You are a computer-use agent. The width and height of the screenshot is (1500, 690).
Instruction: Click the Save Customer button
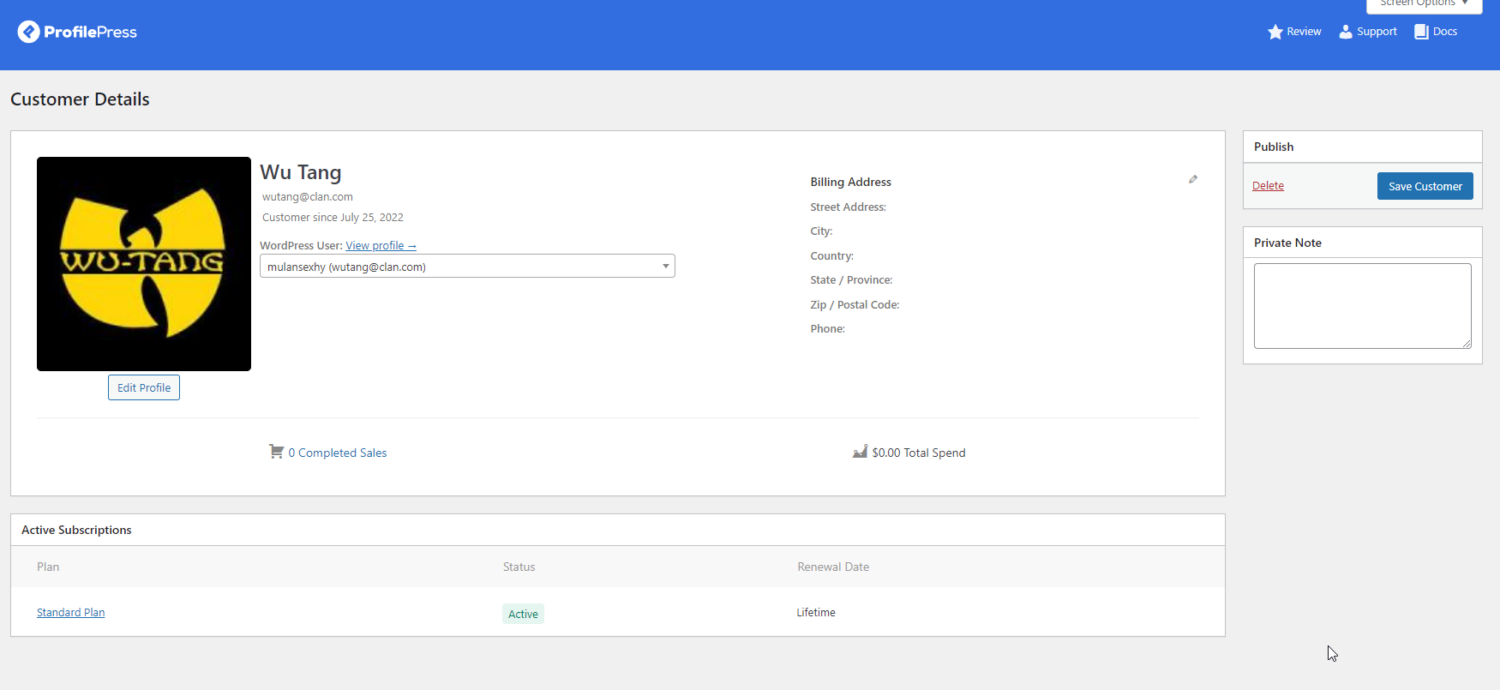(x=1425, y=186)
